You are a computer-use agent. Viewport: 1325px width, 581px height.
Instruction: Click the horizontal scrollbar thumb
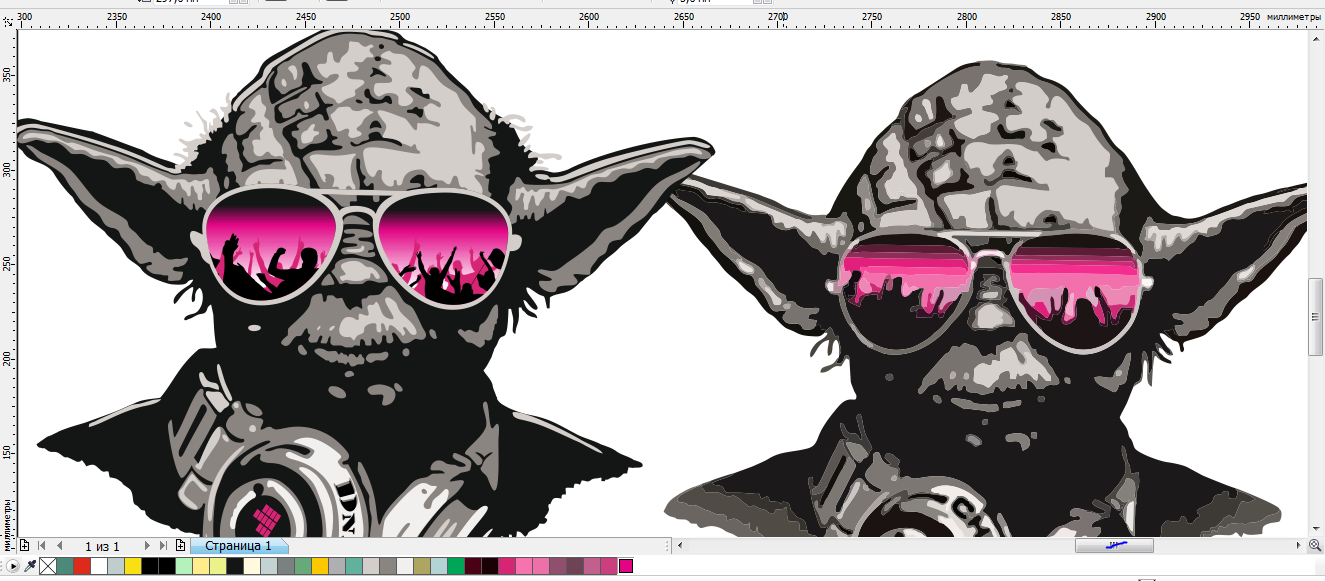click(1113, 546)
